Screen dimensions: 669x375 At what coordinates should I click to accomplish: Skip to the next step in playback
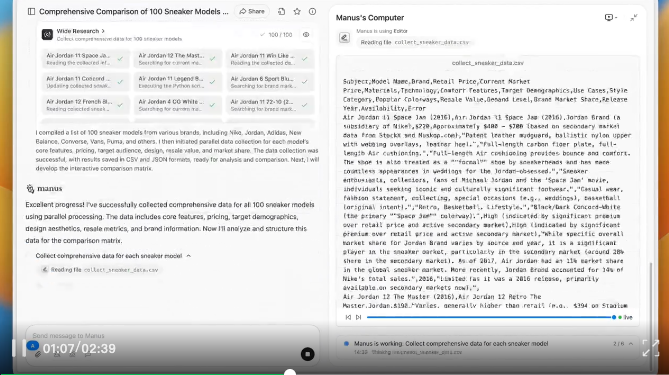[x=358, y=317]
